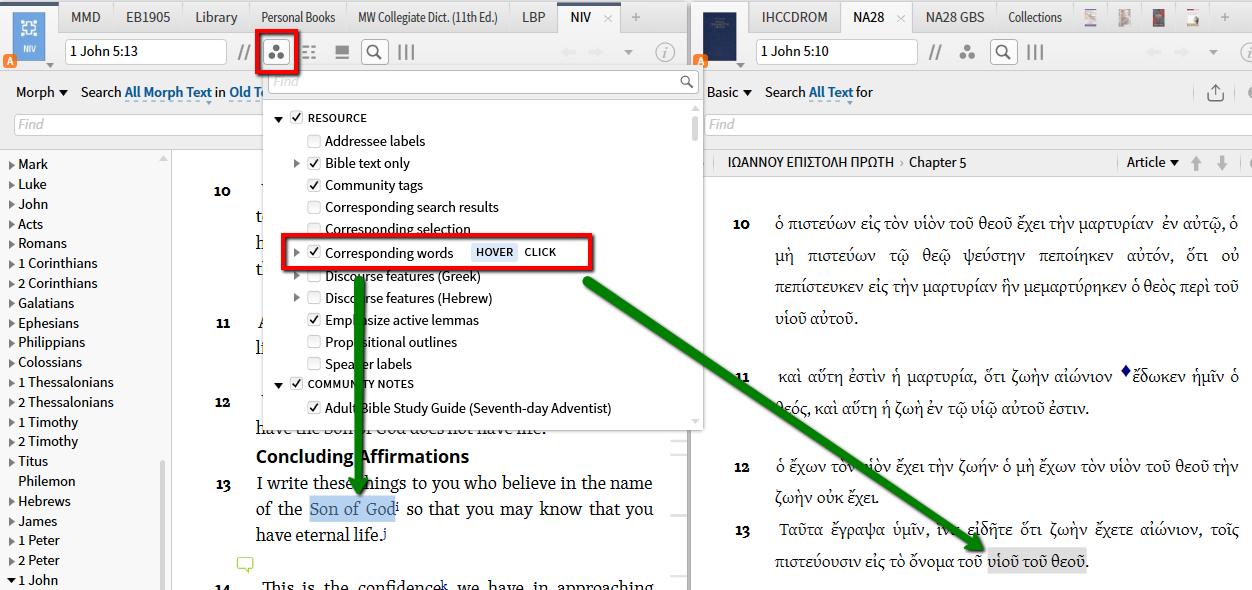
Task: Toggle inline search in NA28 toolbar
Action: pyautogui.click(x=1003, y=52)
